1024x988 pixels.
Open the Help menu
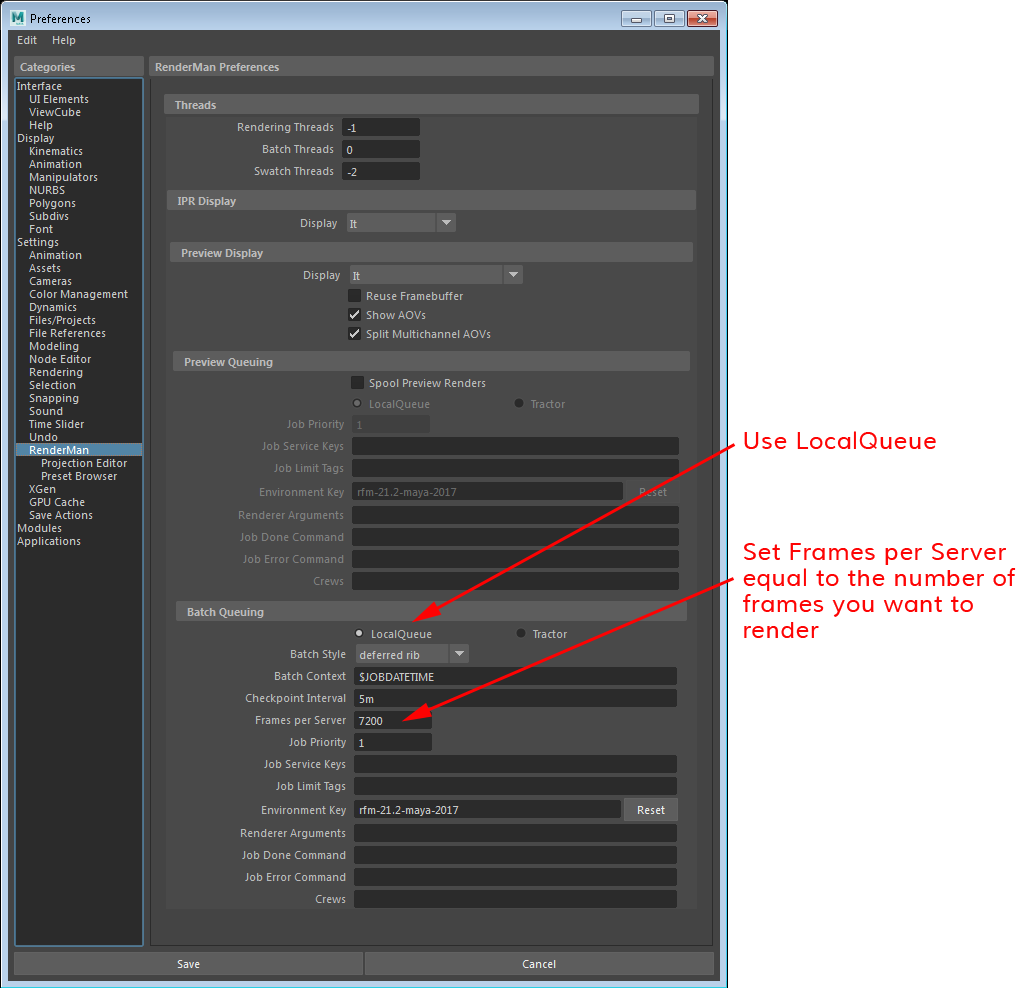click(x=64, y=40)
